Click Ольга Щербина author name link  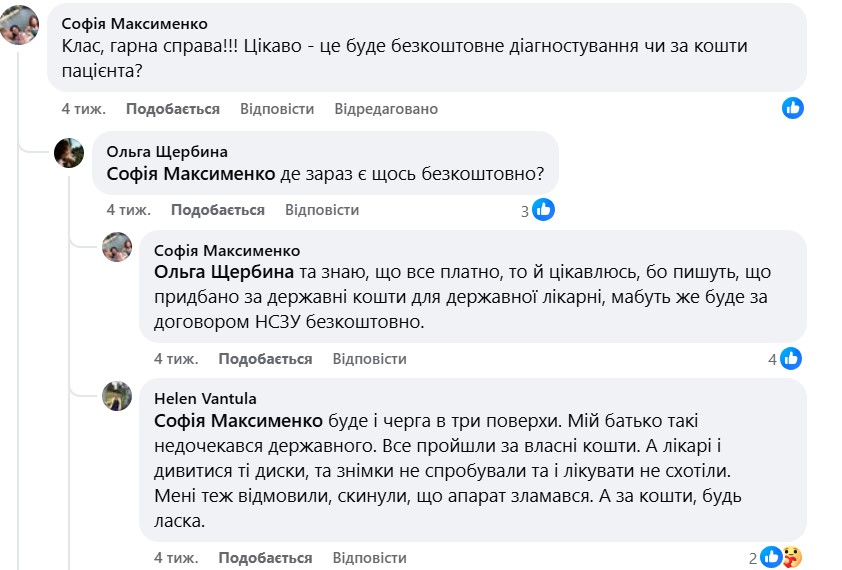click(167, 152)
